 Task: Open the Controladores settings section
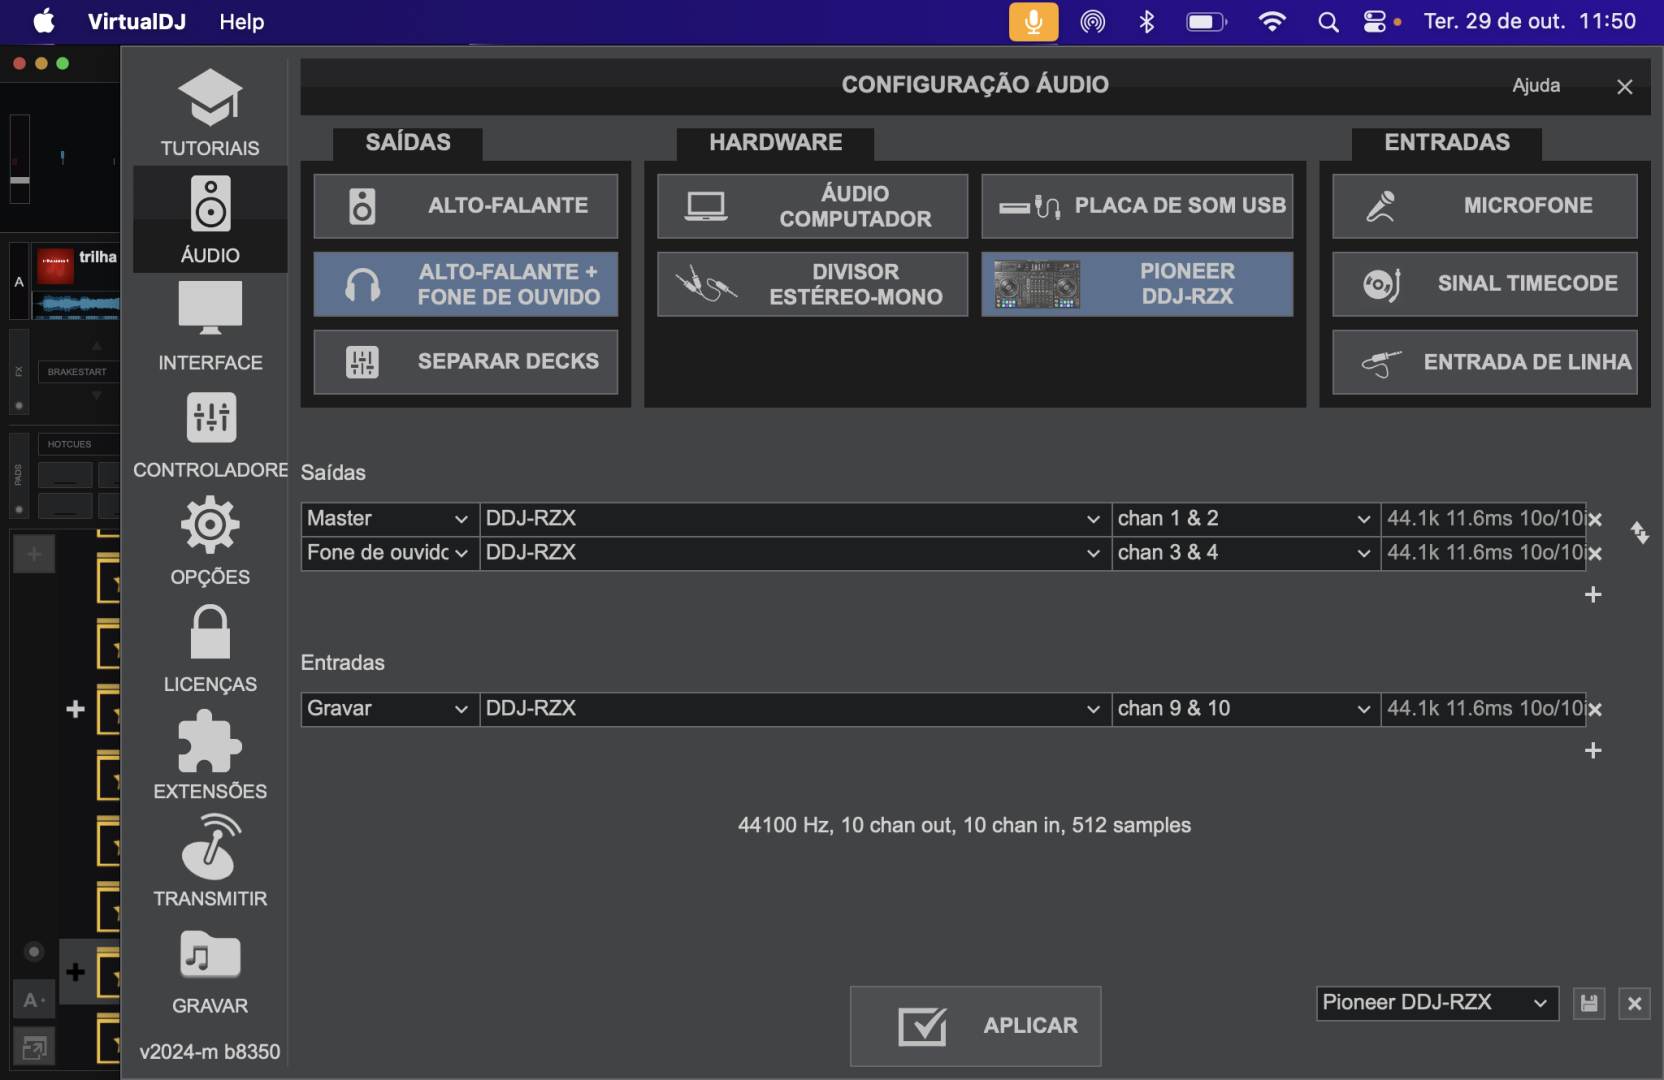(x=210, y=434)
